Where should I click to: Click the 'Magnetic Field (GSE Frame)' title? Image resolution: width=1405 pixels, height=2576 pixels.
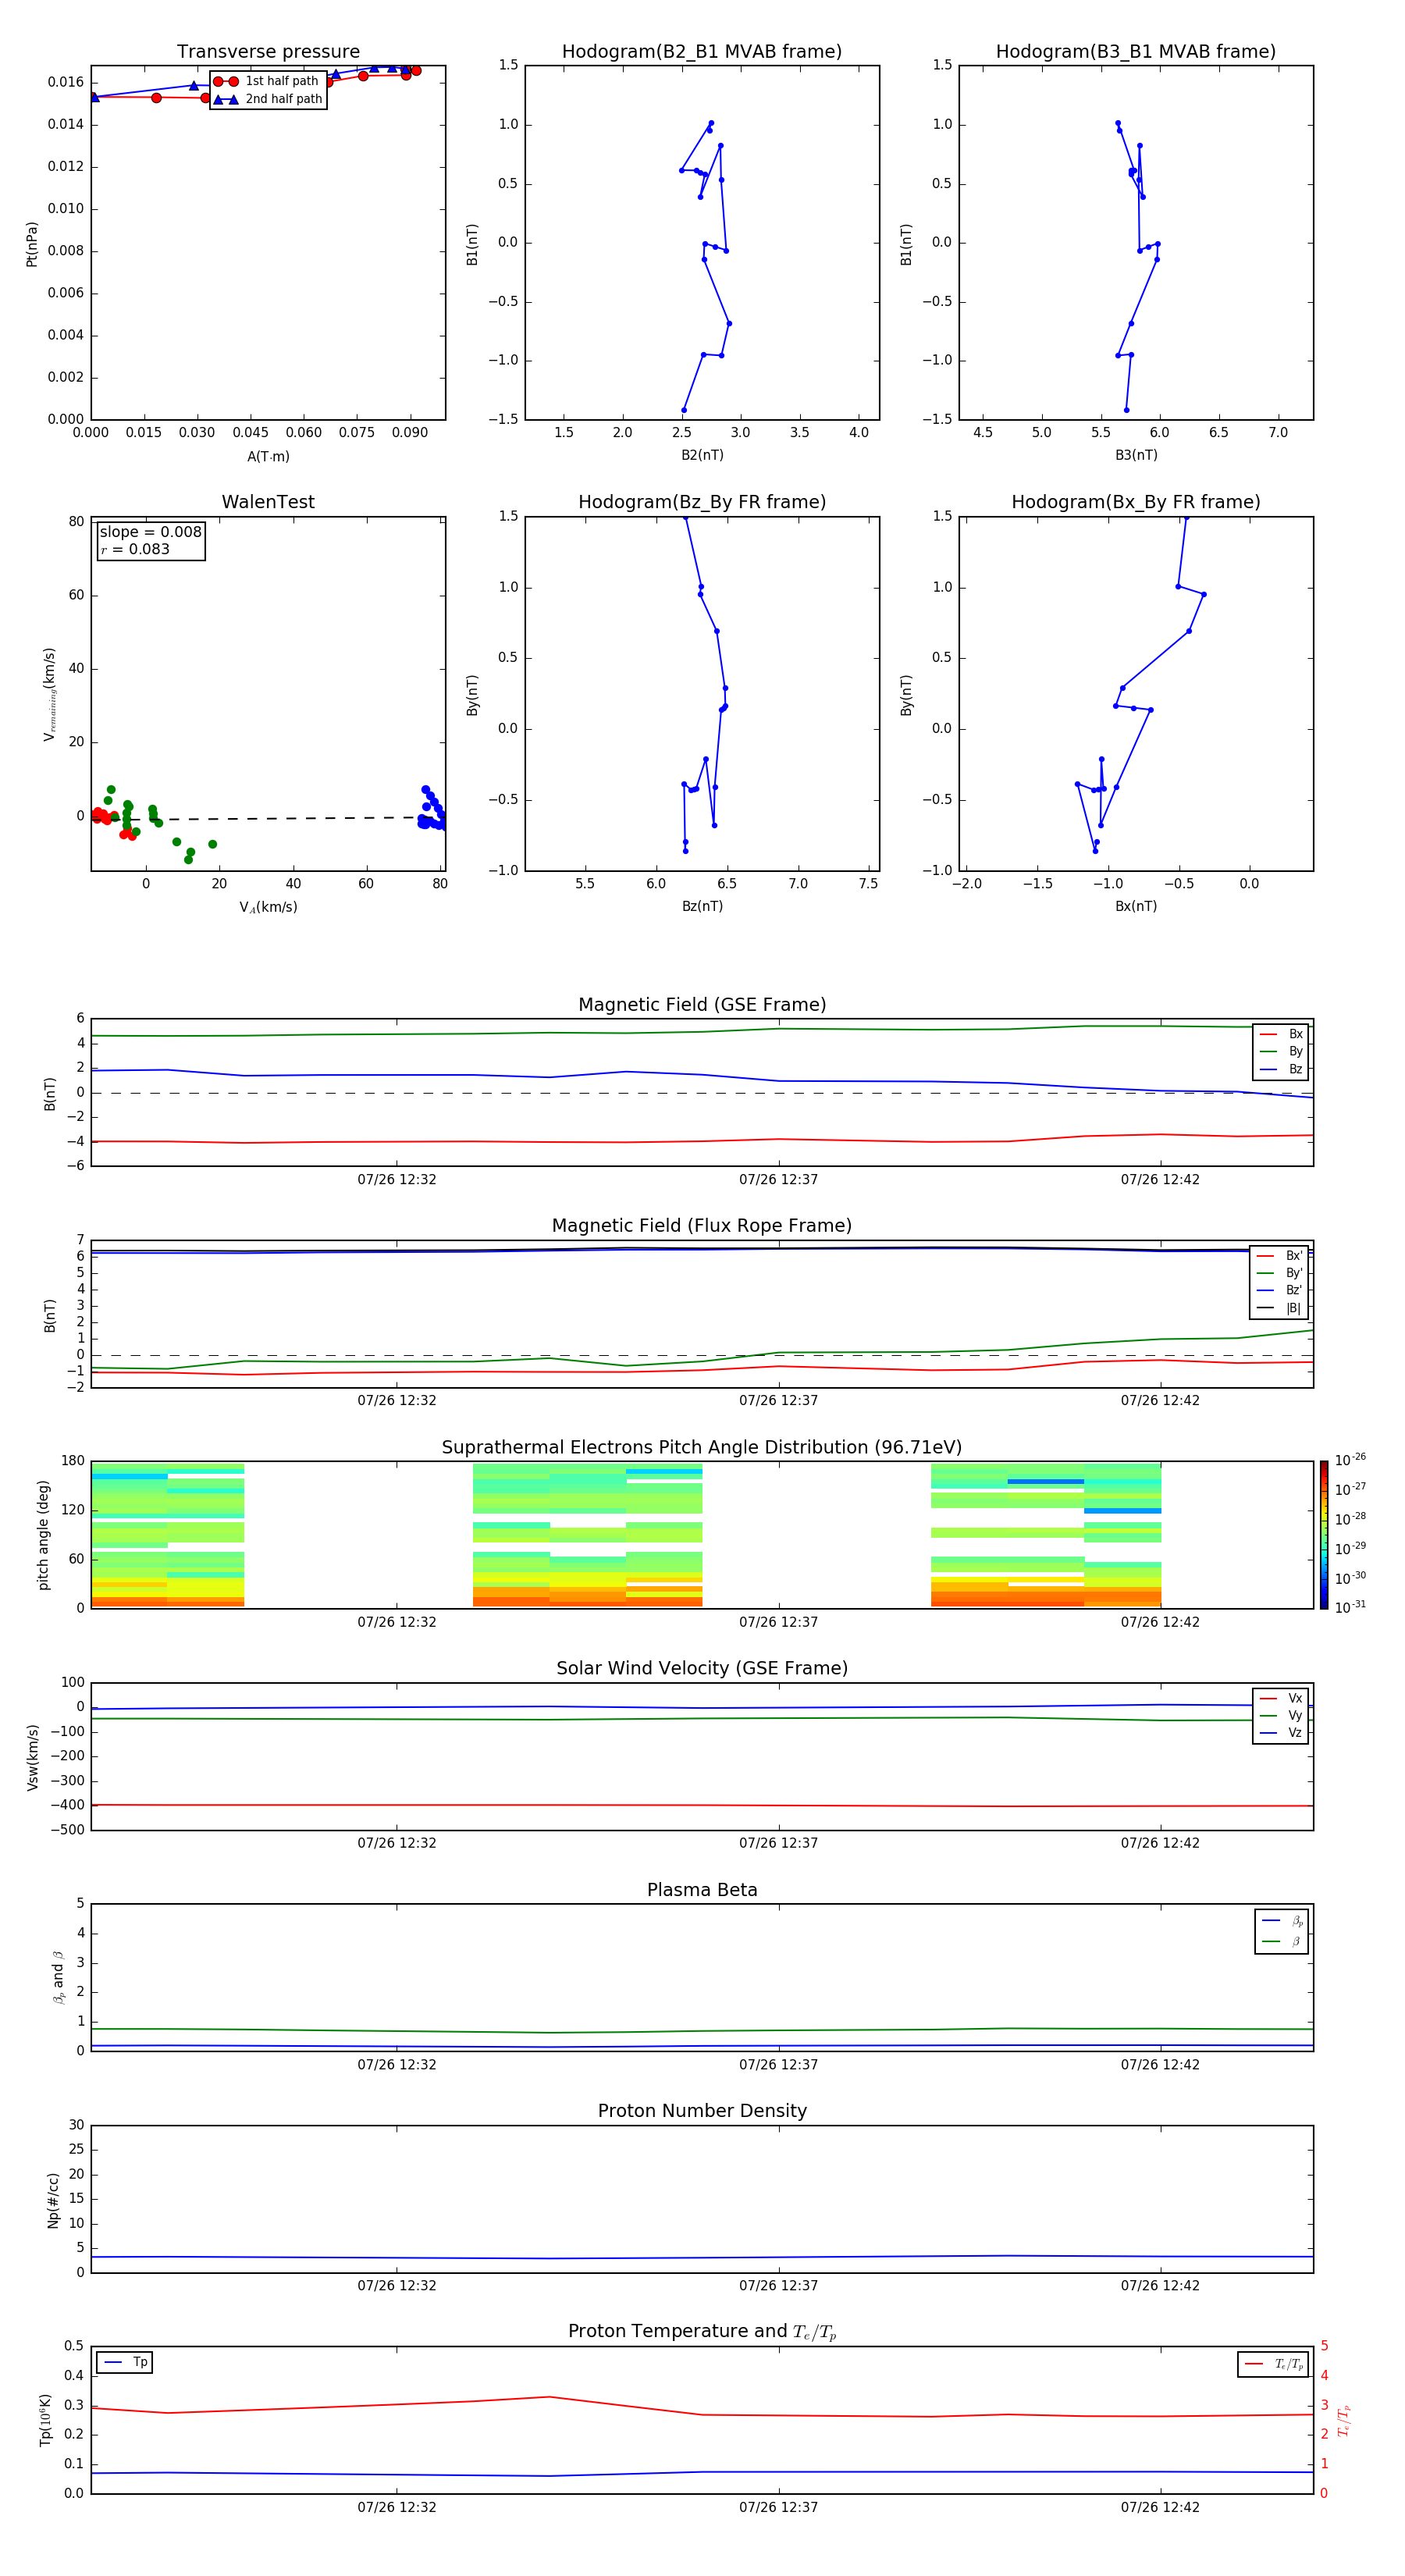pos(702,1005)
